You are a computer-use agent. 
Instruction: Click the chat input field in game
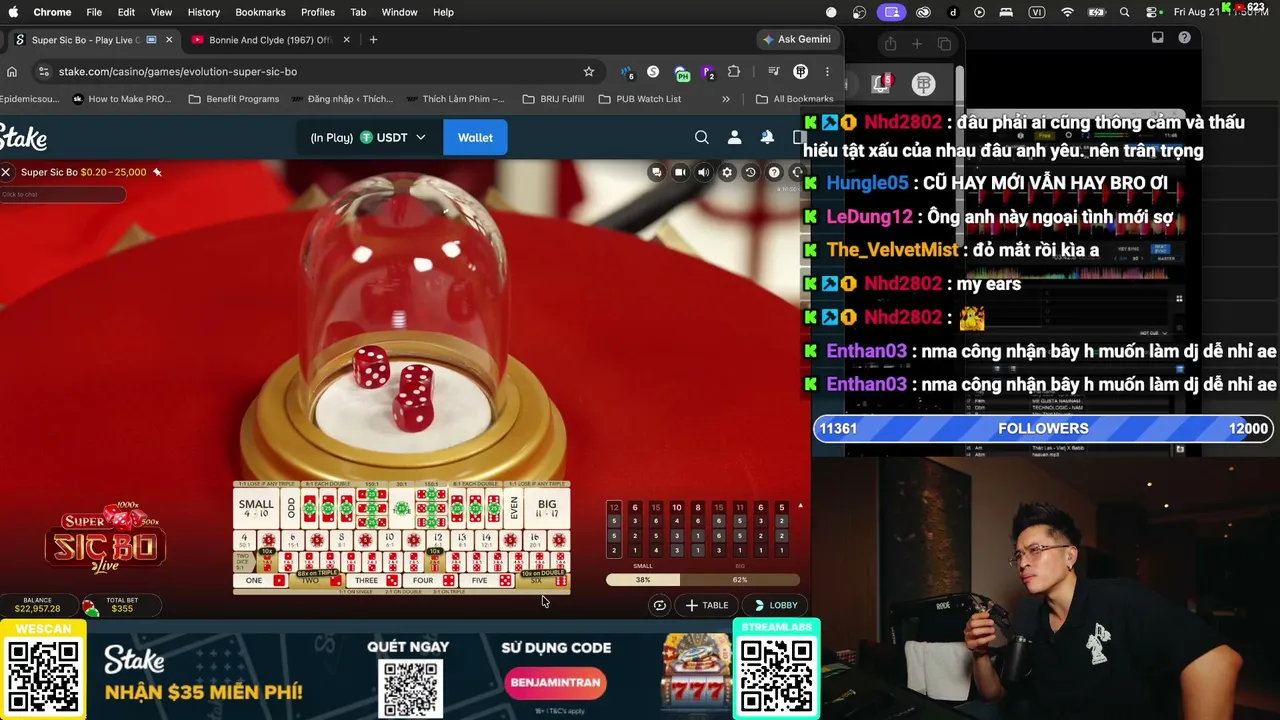63,194
